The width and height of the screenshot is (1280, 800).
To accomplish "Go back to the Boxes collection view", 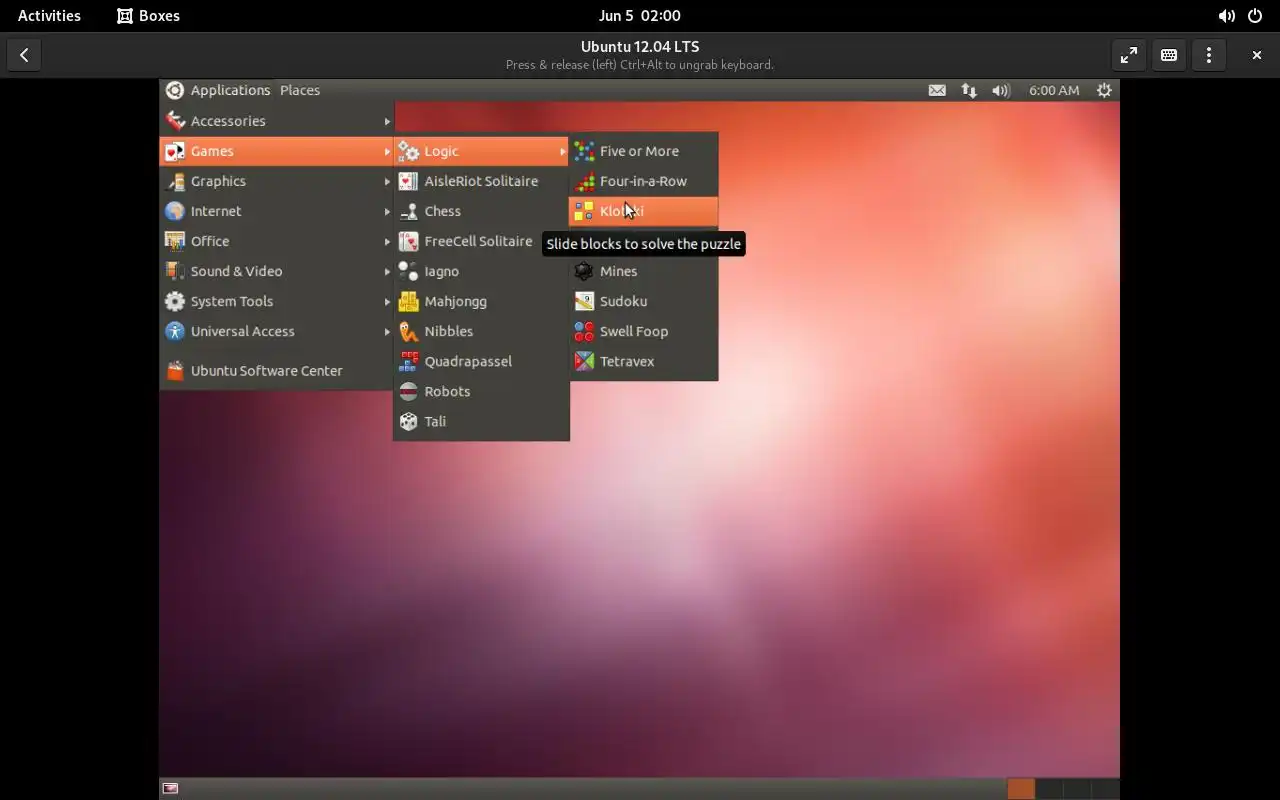I will tap(24, 55).
